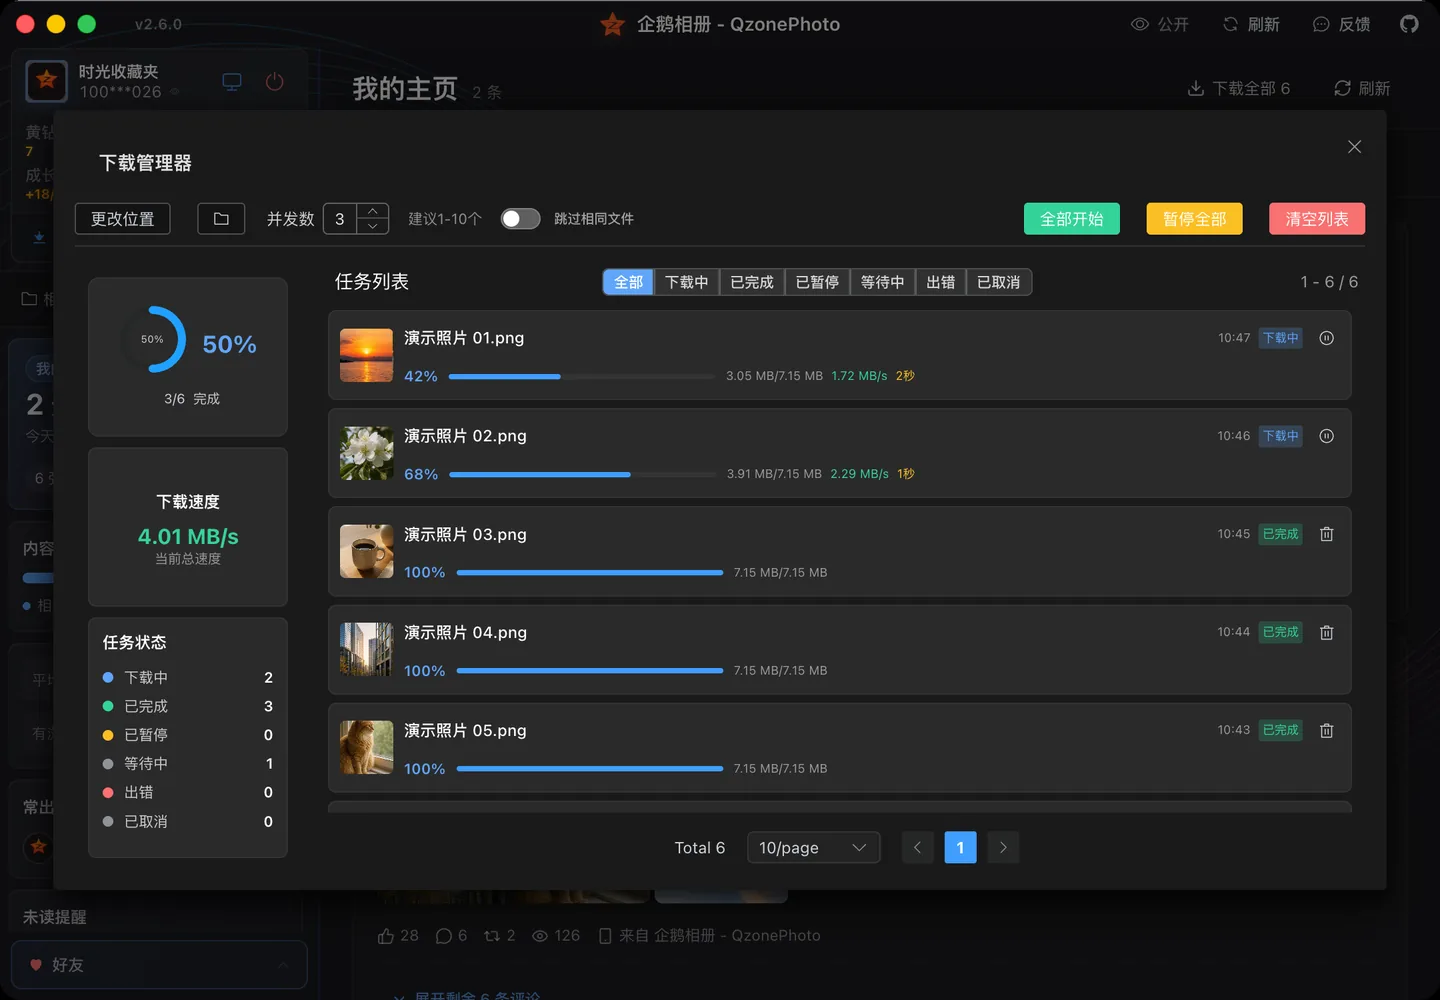
Task: Toggle the 跳过相同文件 switch
Action: click(520, 219)
